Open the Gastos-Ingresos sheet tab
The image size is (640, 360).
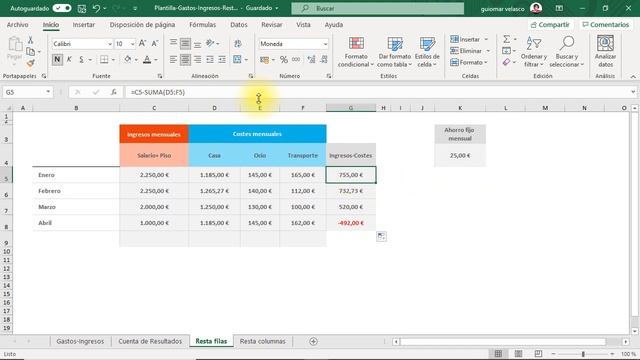pos(80,341)
